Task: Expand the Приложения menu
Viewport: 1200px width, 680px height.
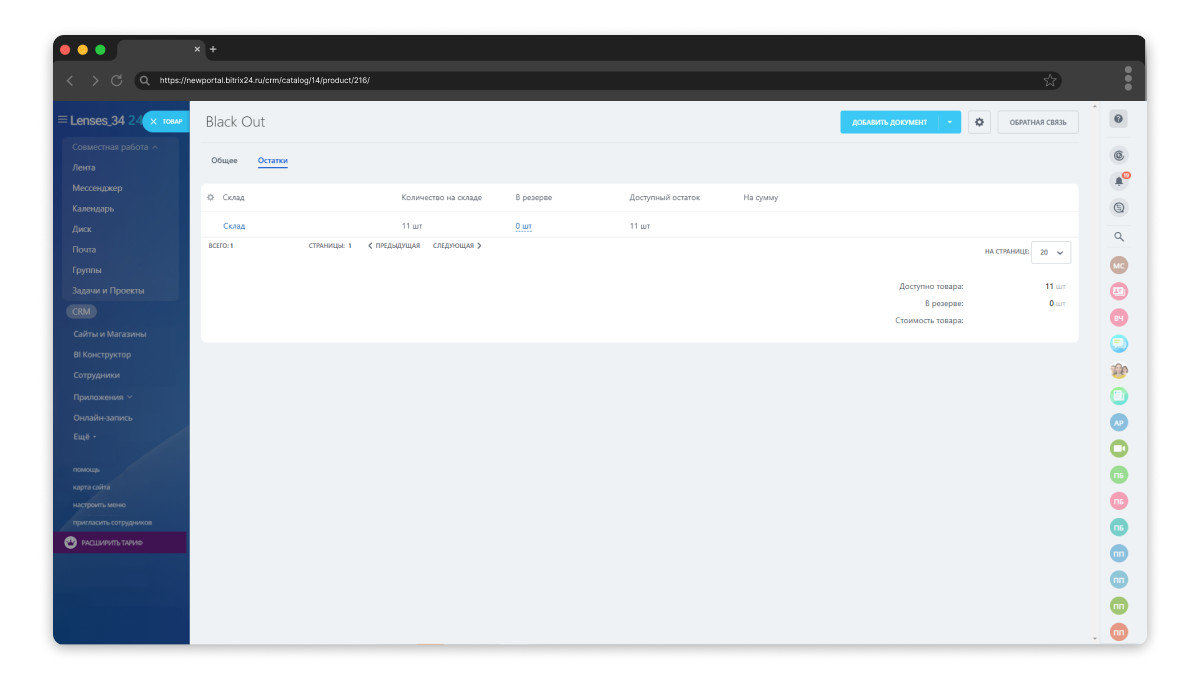Action: [103, 397]
